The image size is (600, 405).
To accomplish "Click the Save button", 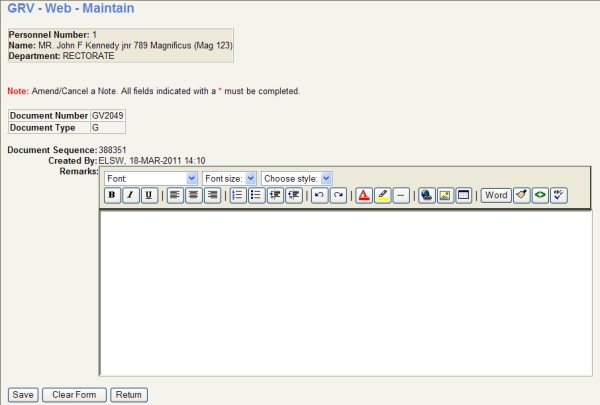I will point(23,395).
